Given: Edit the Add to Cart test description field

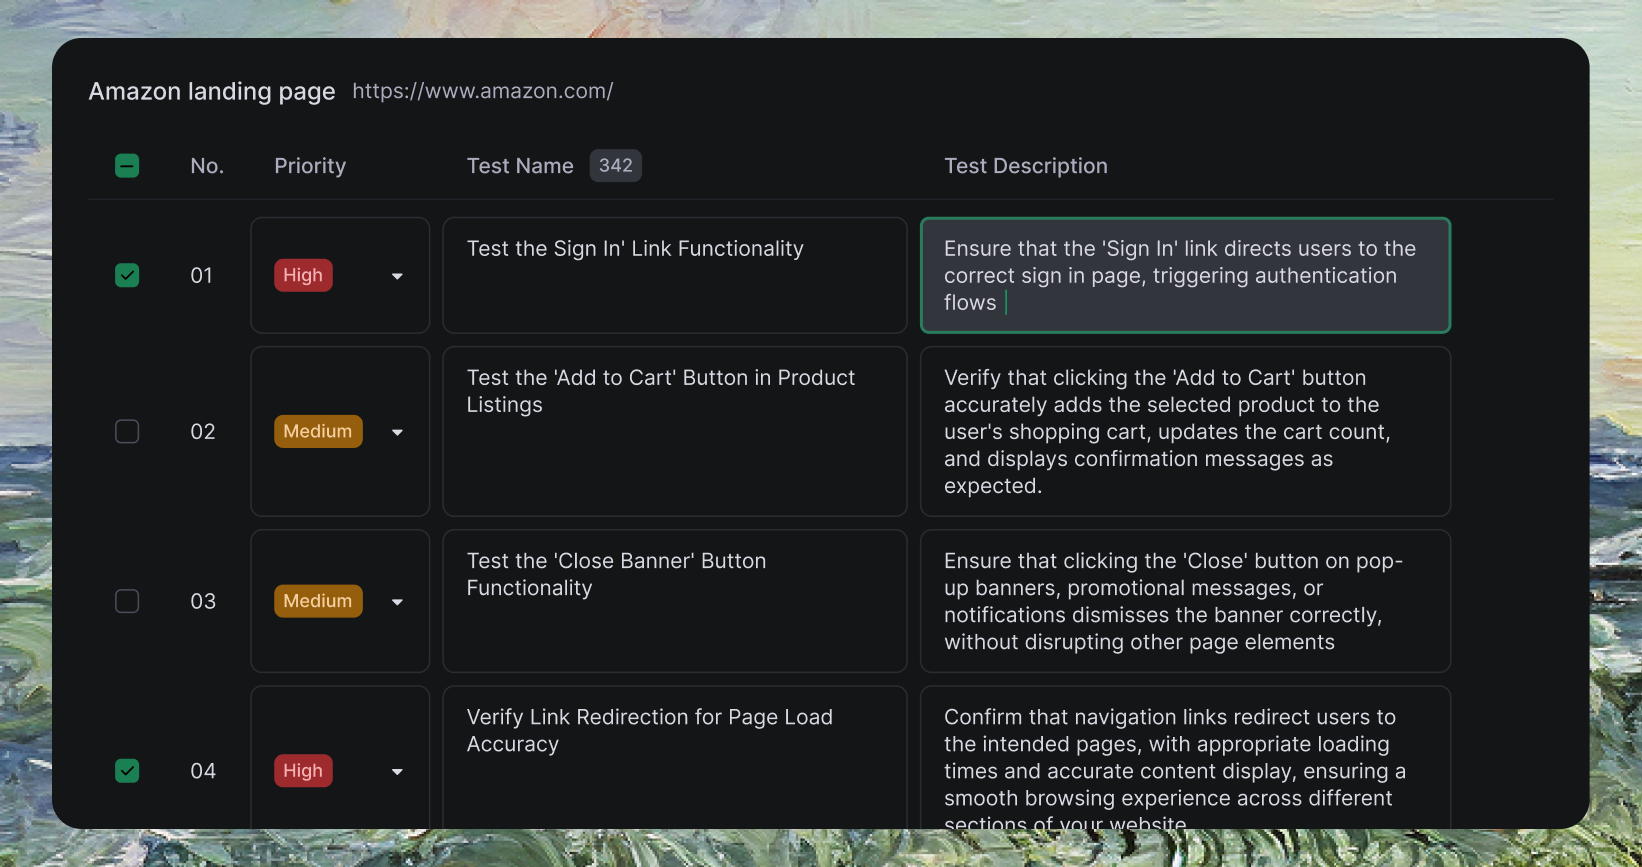Looking at the screenshot, I should coord(1185,431).
